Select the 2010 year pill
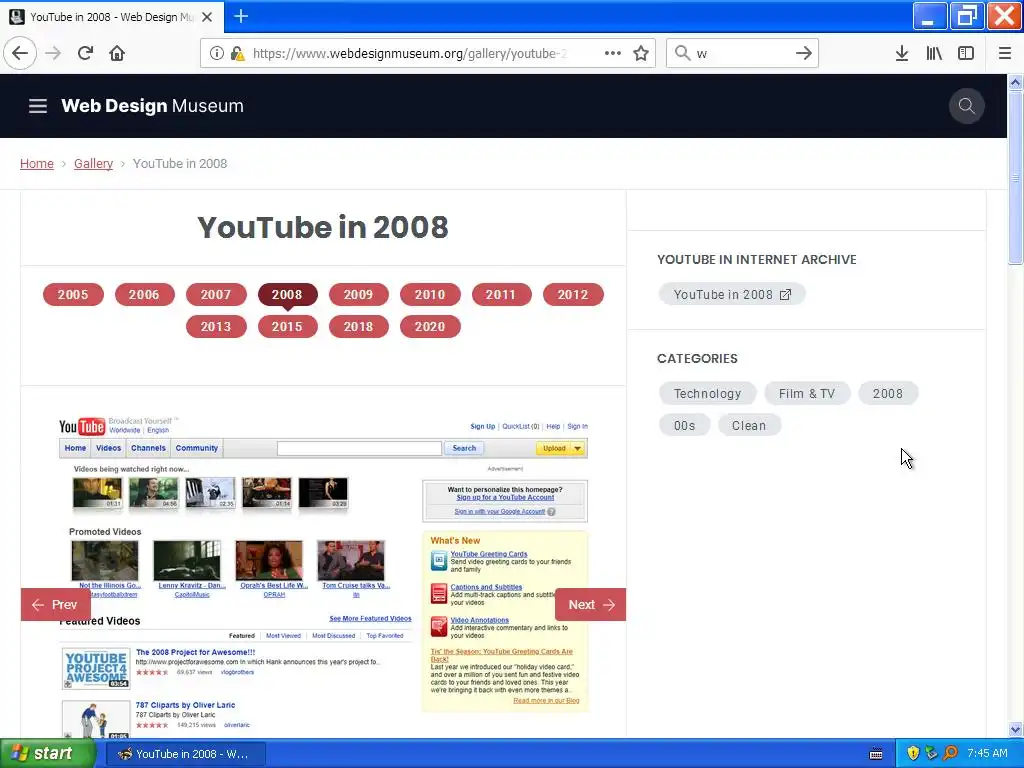 click(430, 295)
